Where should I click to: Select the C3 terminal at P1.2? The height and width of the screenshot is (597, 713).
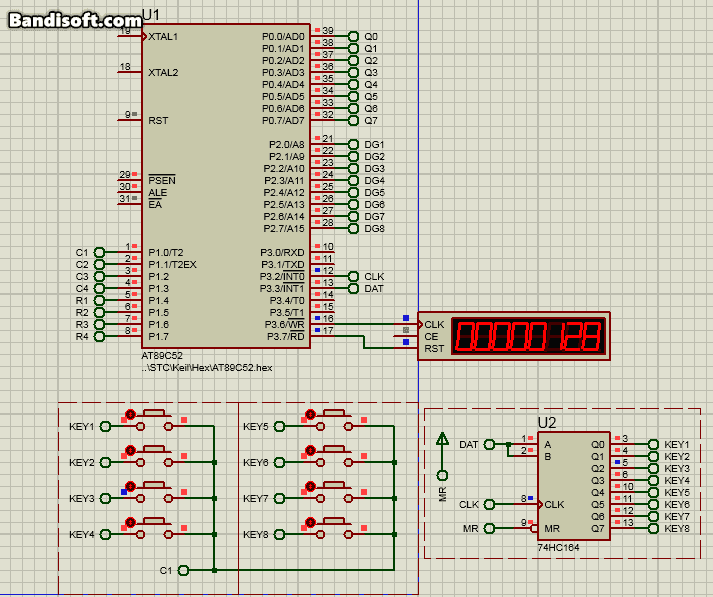(99, 276)
